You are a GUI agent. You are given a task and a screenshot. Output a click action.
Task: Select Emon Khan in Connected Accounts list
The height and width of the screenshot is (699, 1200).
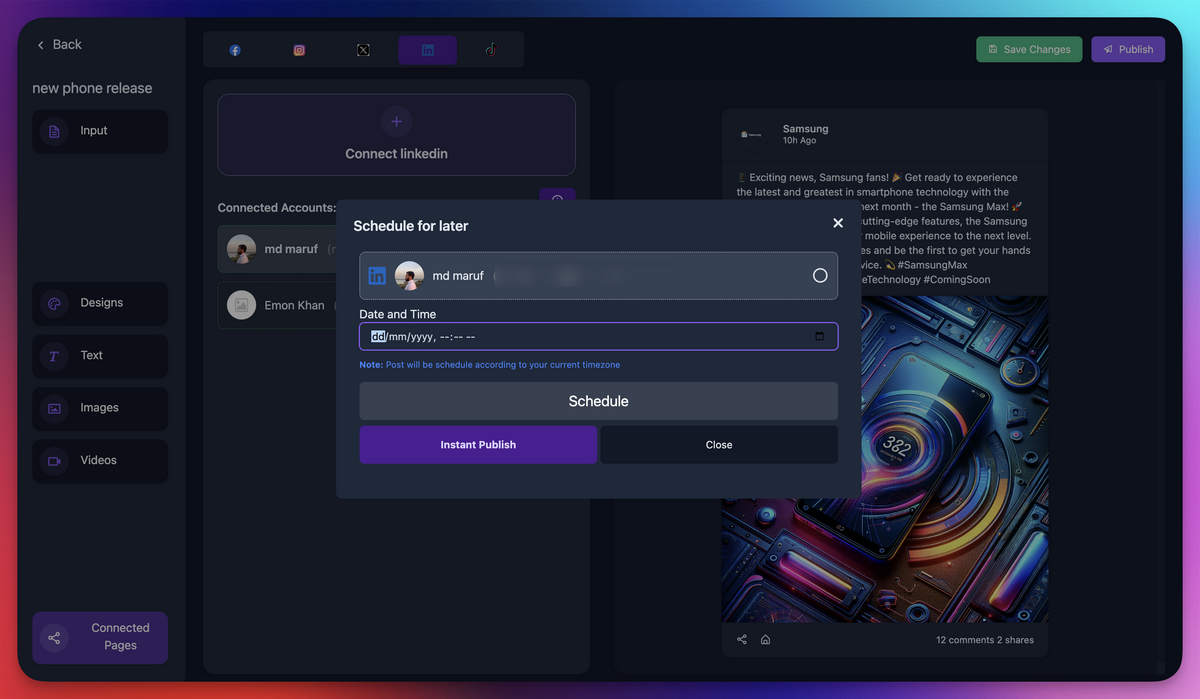pyautogui.click(x=277, y=305)
